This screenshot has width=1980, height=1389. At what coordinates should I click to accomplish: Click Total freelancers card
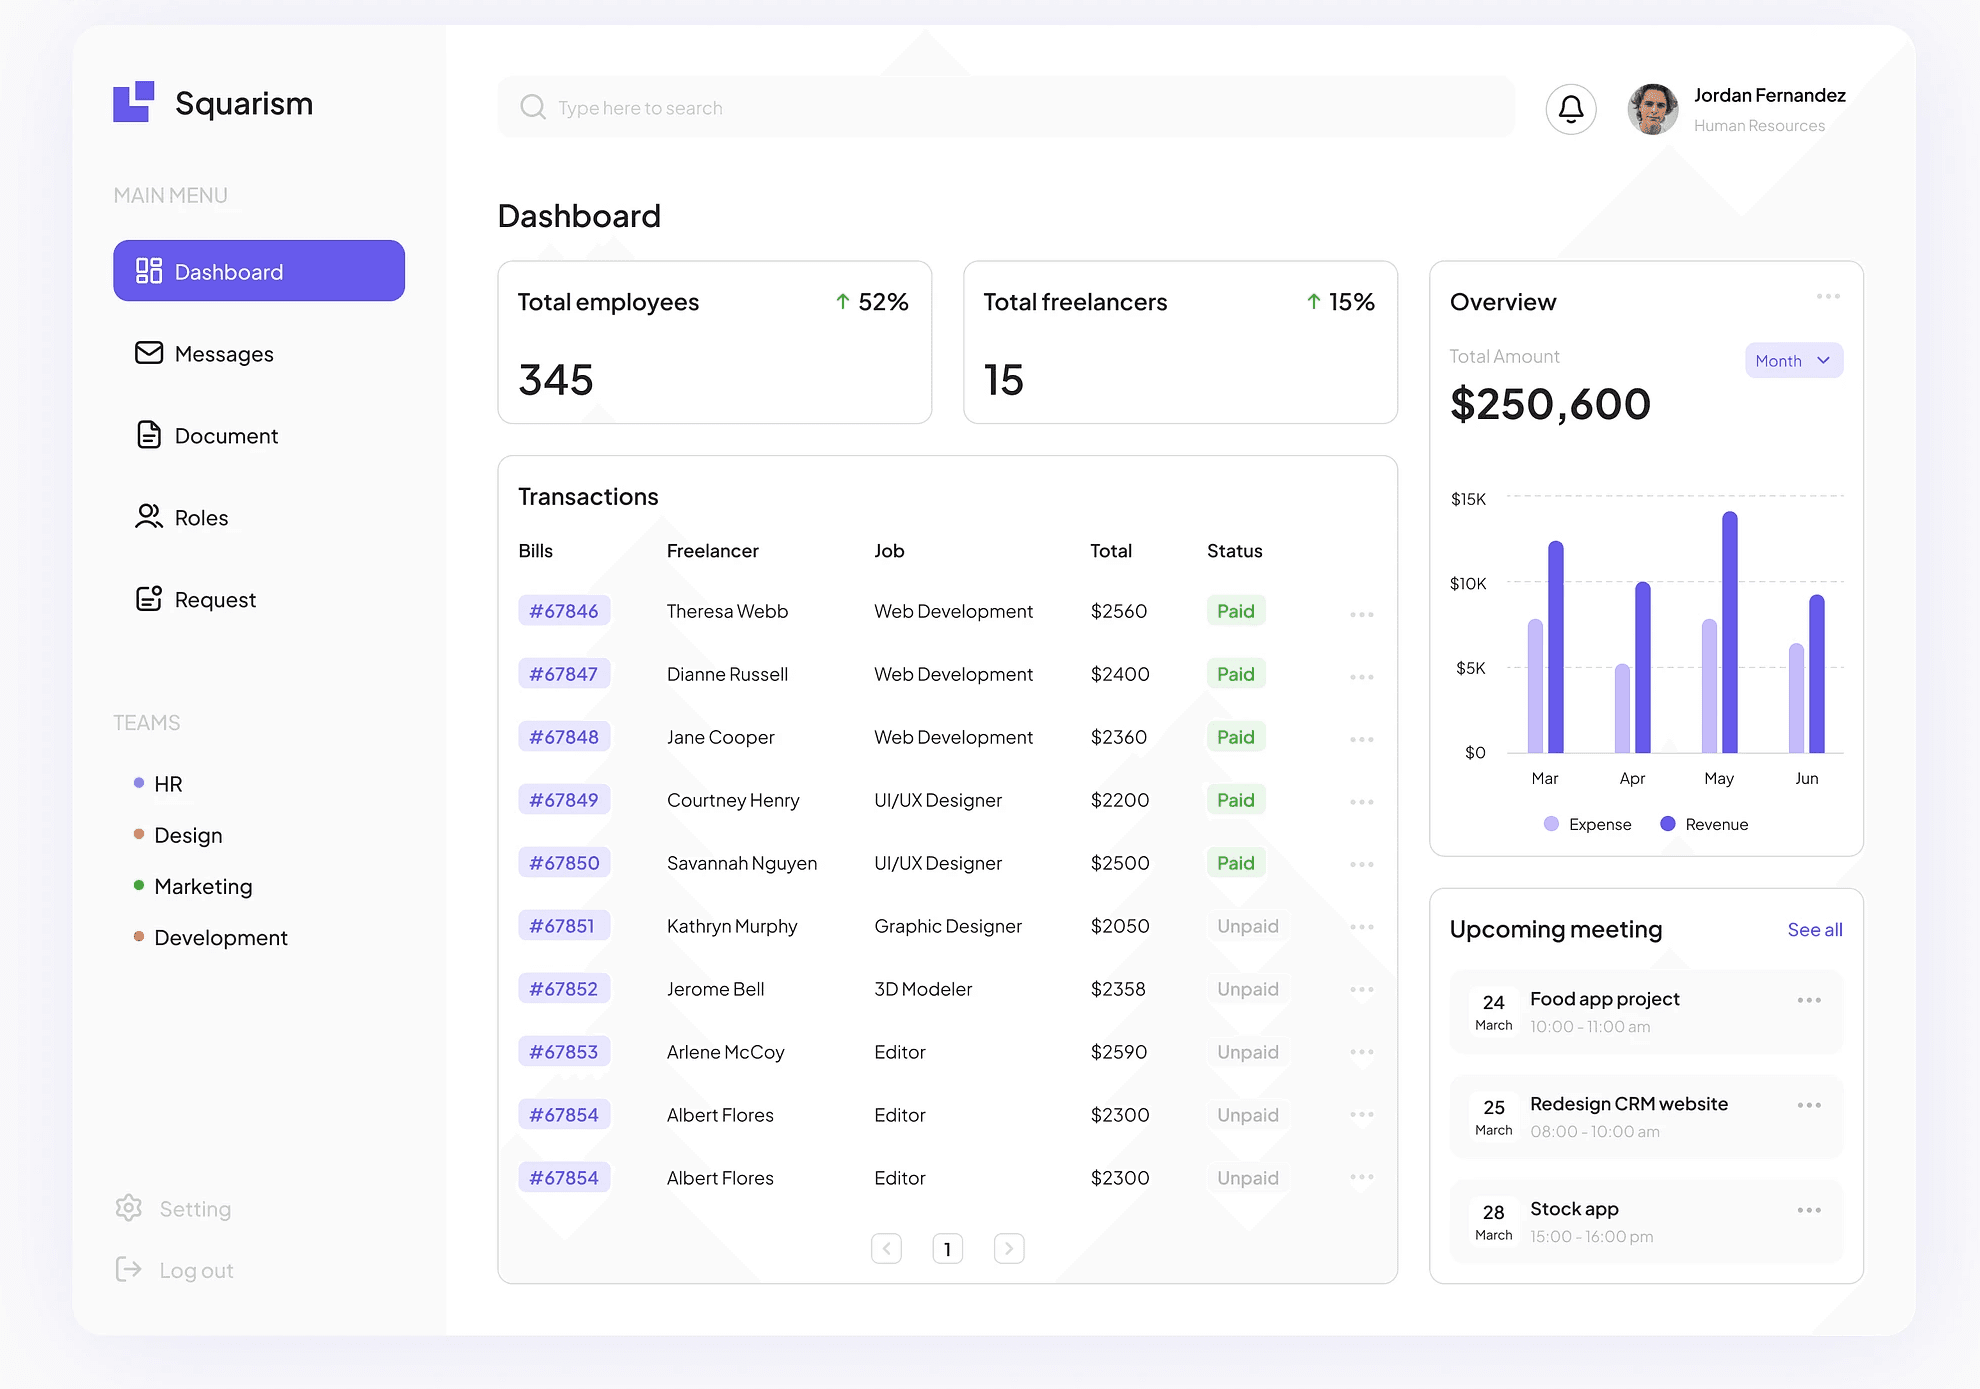click(1180, 342)
